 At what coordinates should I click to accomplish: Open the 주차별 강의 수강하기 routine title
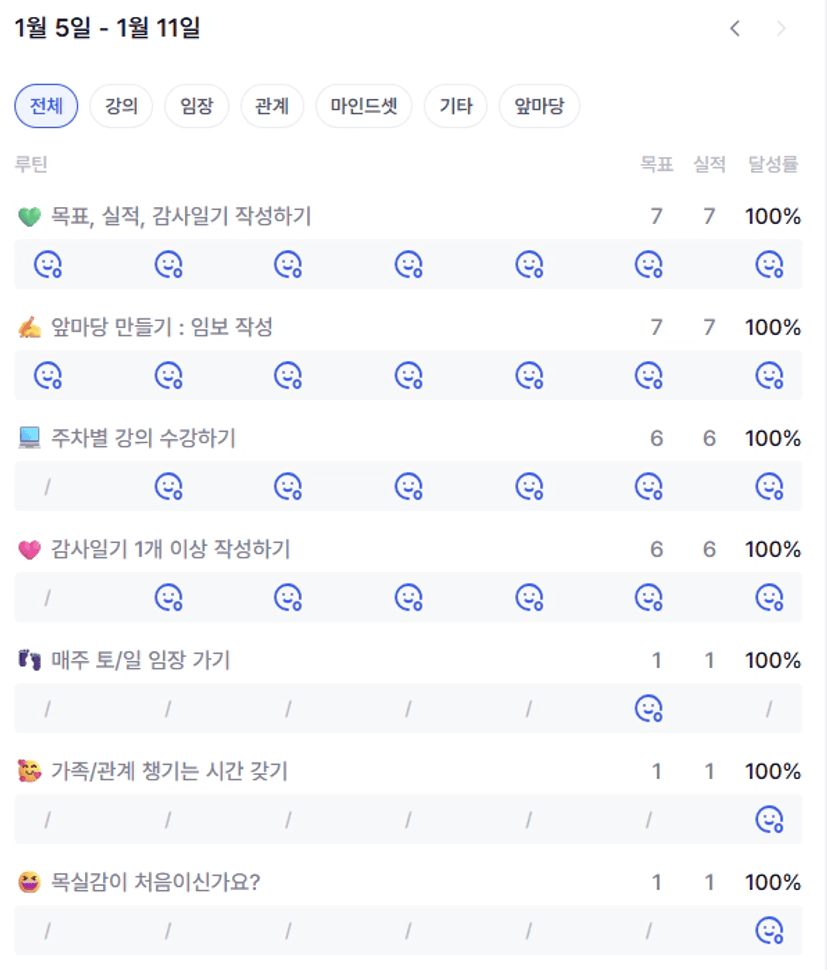(x=143, y=438)
